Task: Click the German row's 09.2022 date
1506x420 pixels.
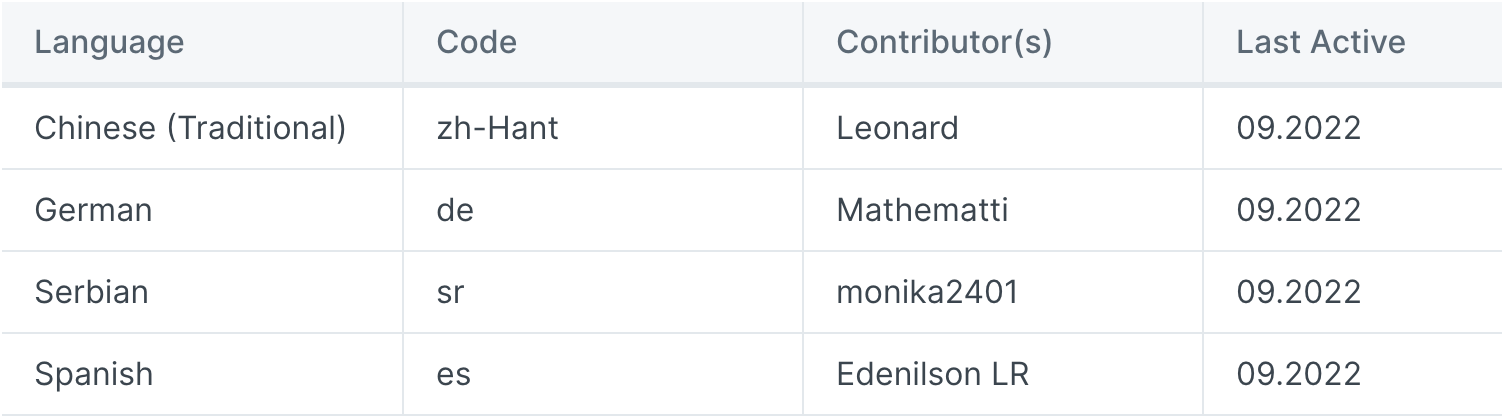Action: pos(1299,210)
